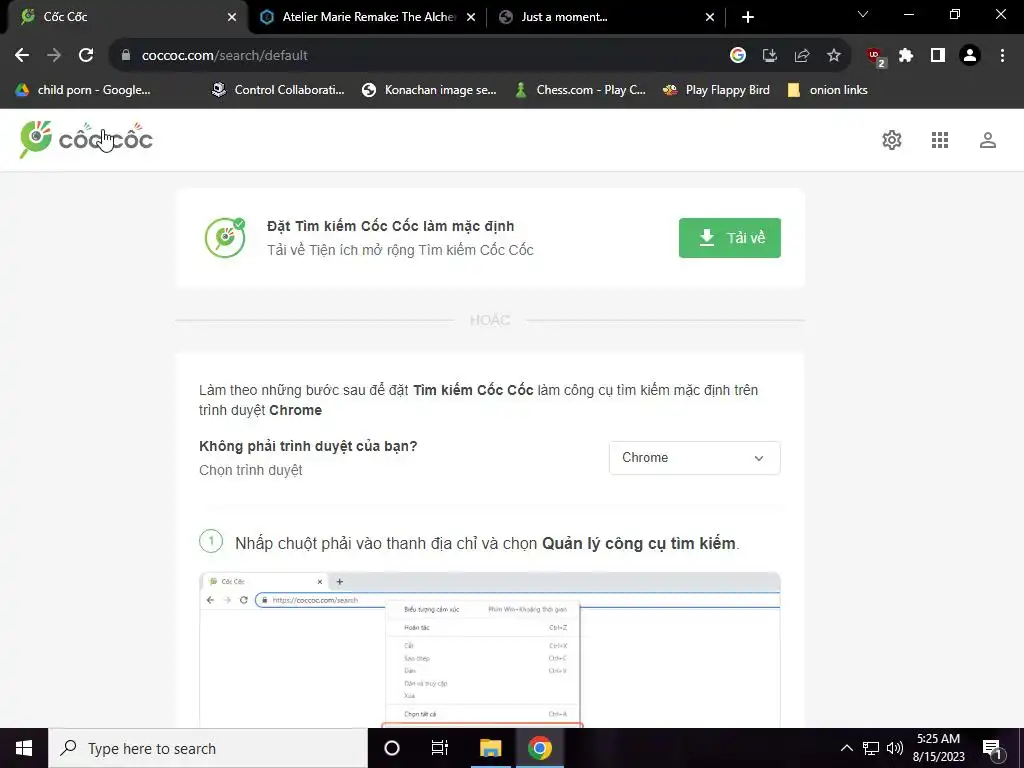This screenshot has height=768, width=1024.
Task: Open the Cốc Cốc apps grid
Action: click(x=940, y=140)
